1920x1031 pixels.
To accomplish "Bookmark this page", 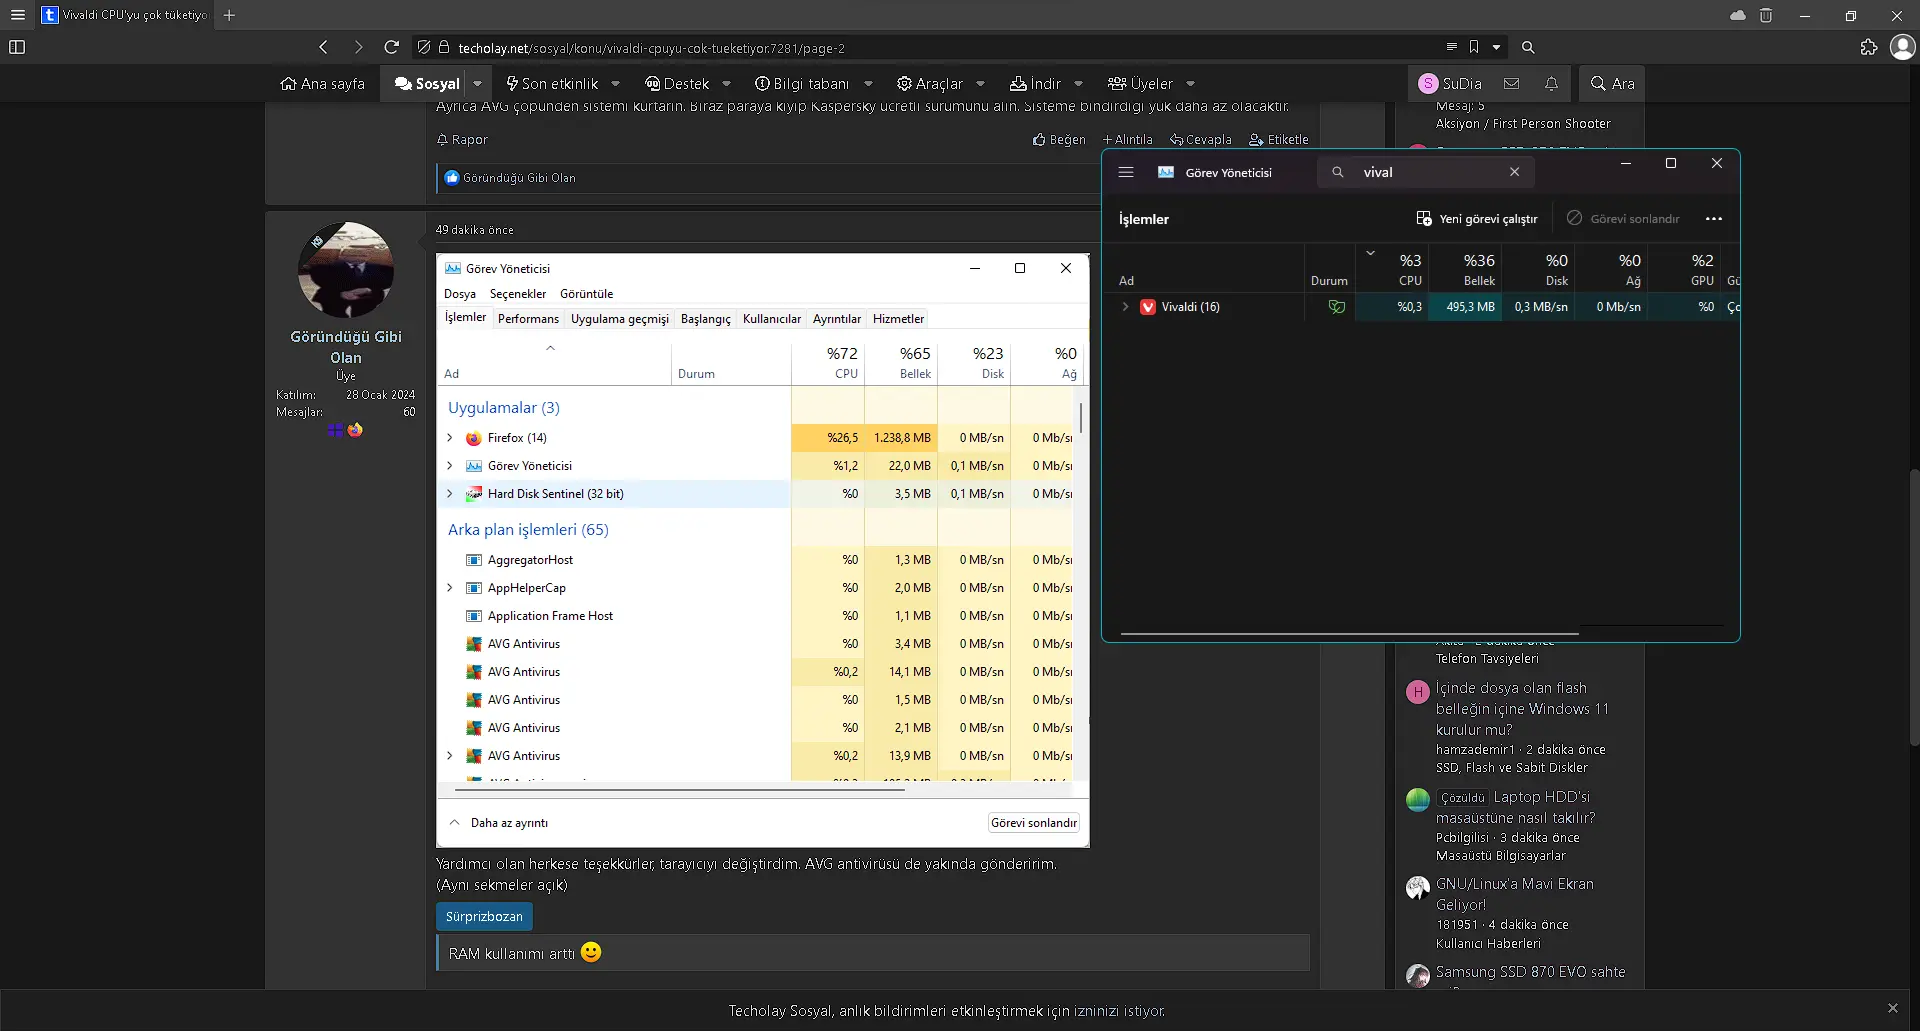I will click(1474, 47).
